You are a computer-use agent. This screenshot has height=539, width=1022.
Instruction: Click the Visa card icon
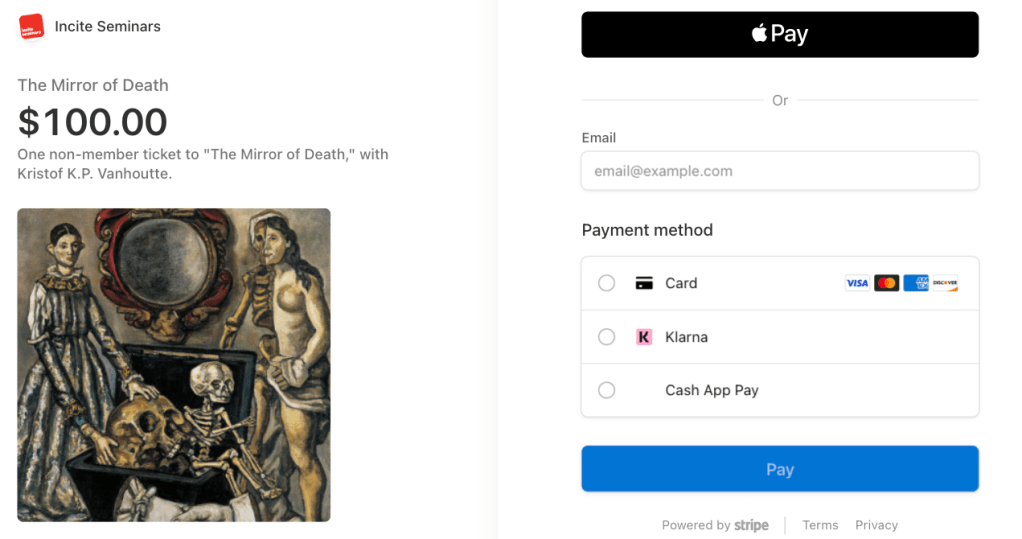click(x=857, y=283)
